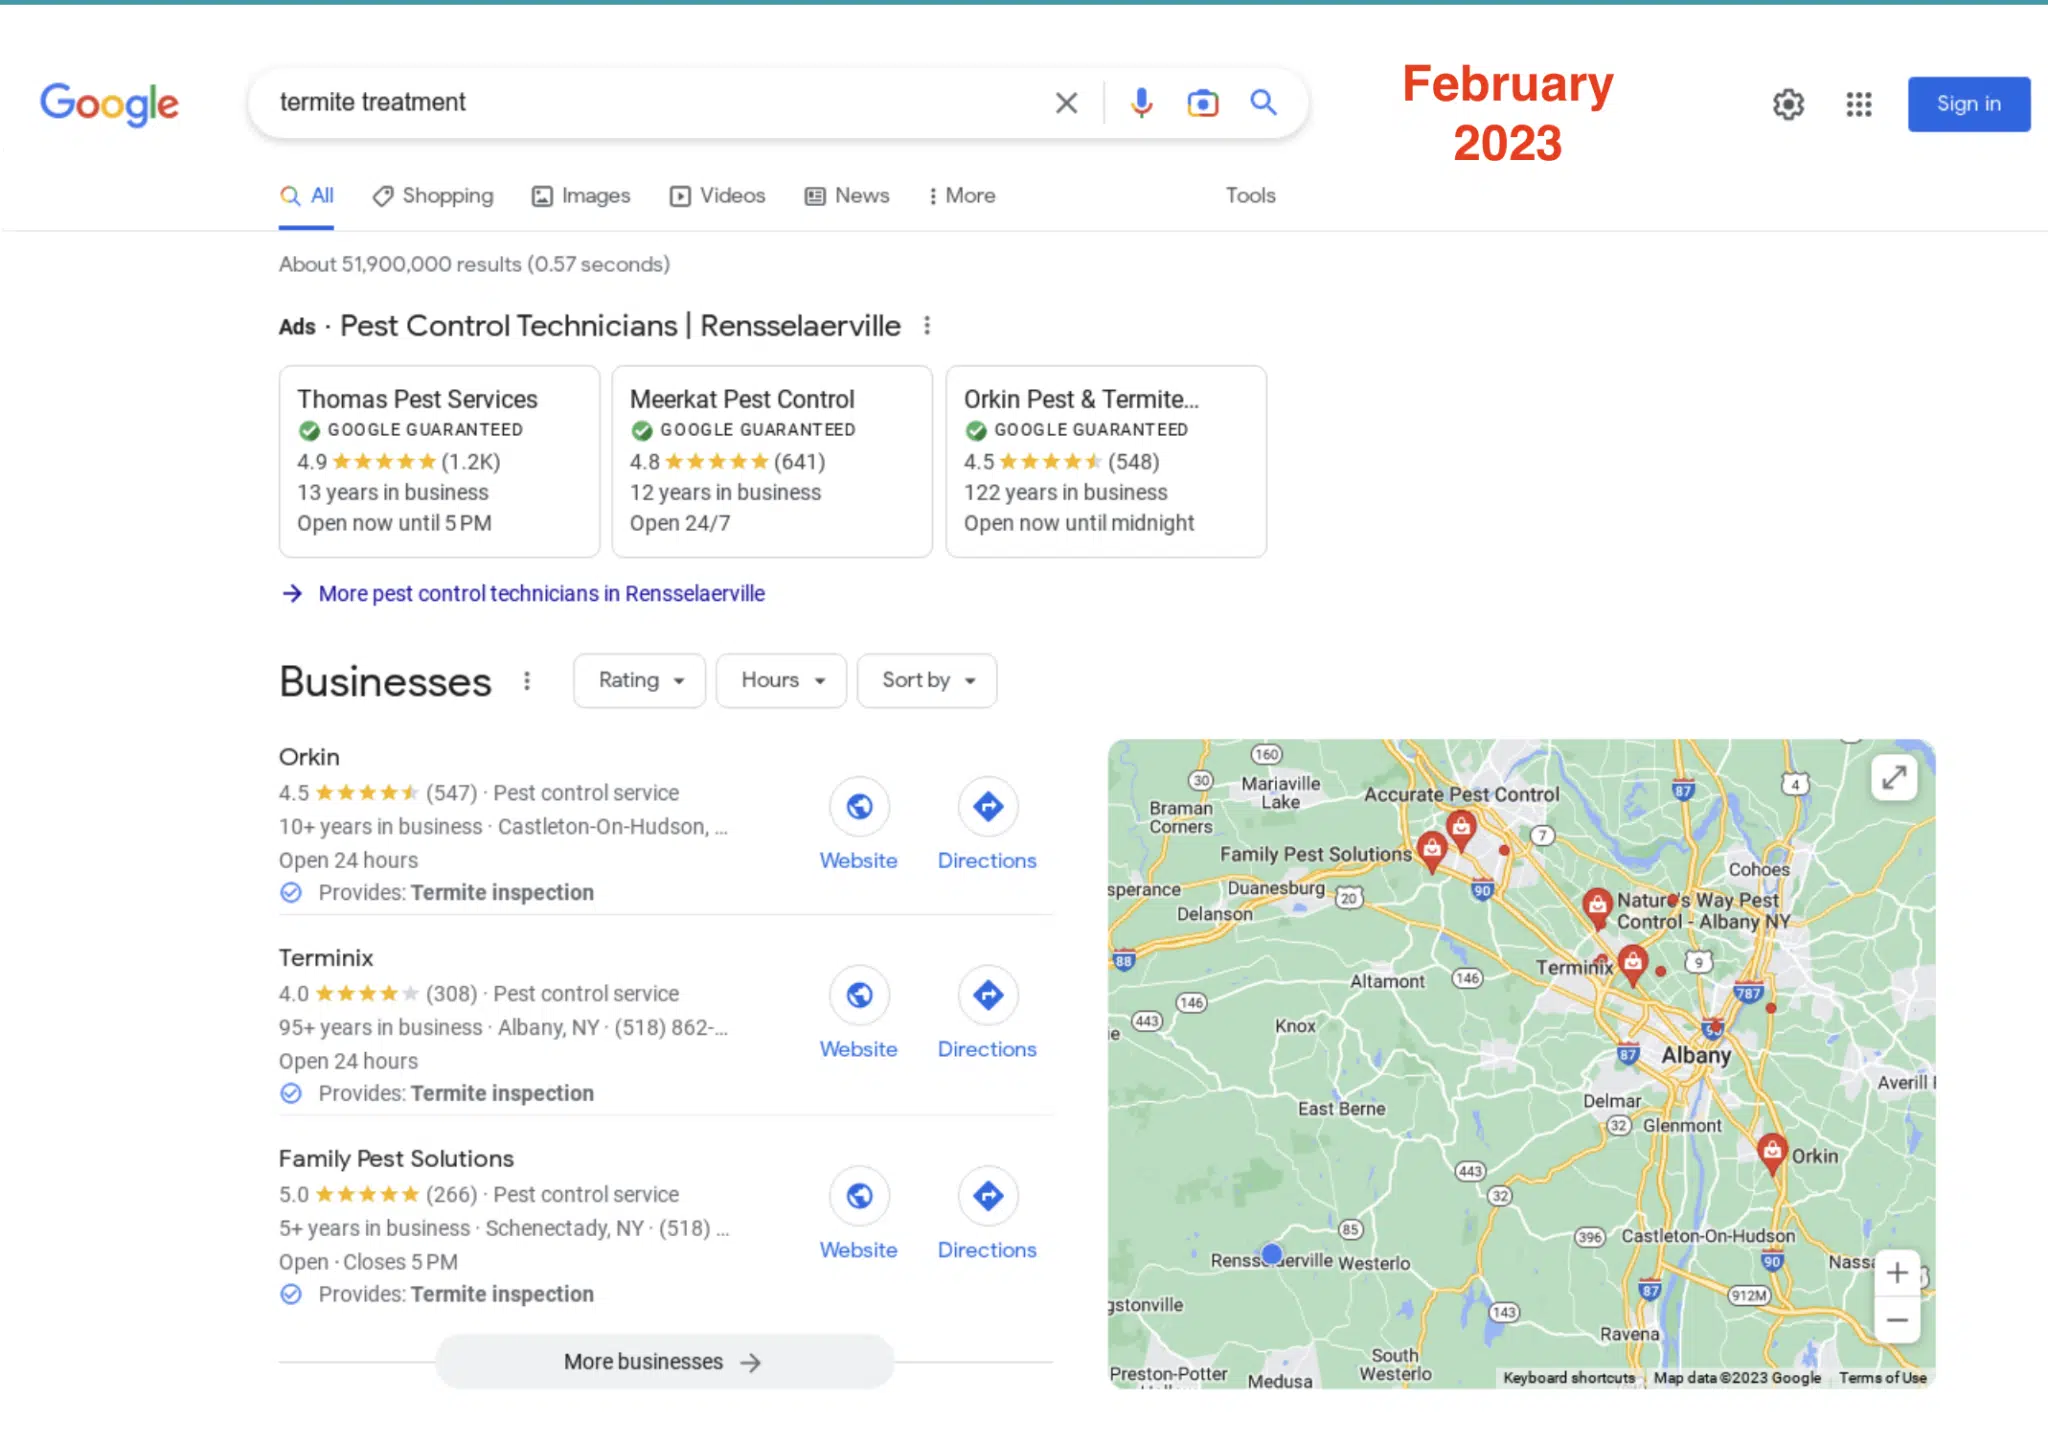Screen dimensions: 2048x1445
Task: Click More pest control technicians link
Action: [542, 593]
